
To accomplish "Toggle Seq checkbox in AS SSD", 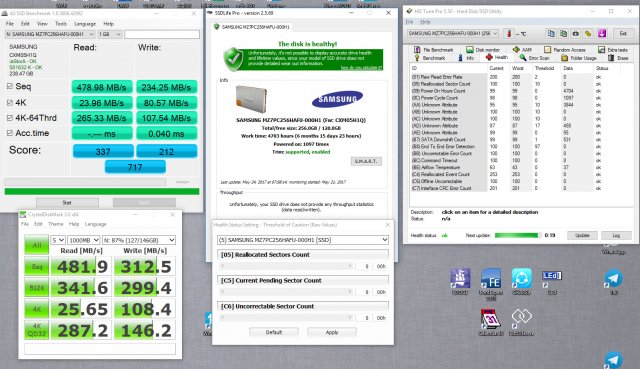I will [x=10, y=86].
